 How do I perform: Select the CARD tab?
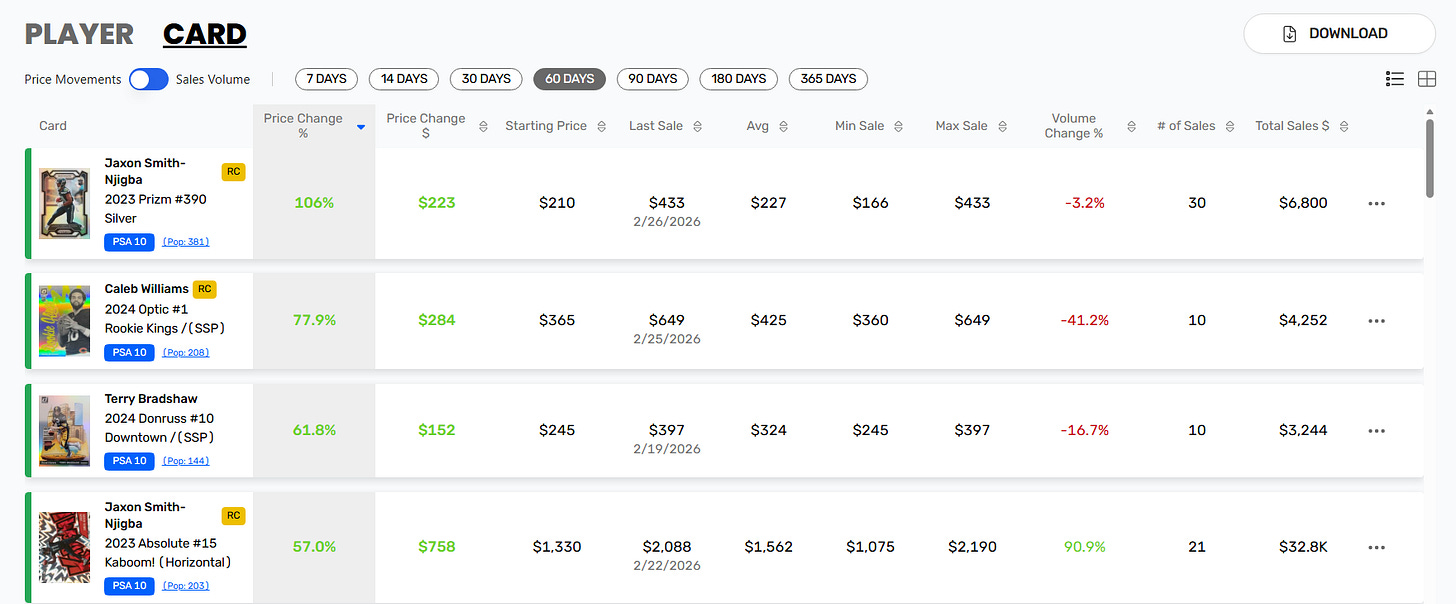[x=205, y=33]
